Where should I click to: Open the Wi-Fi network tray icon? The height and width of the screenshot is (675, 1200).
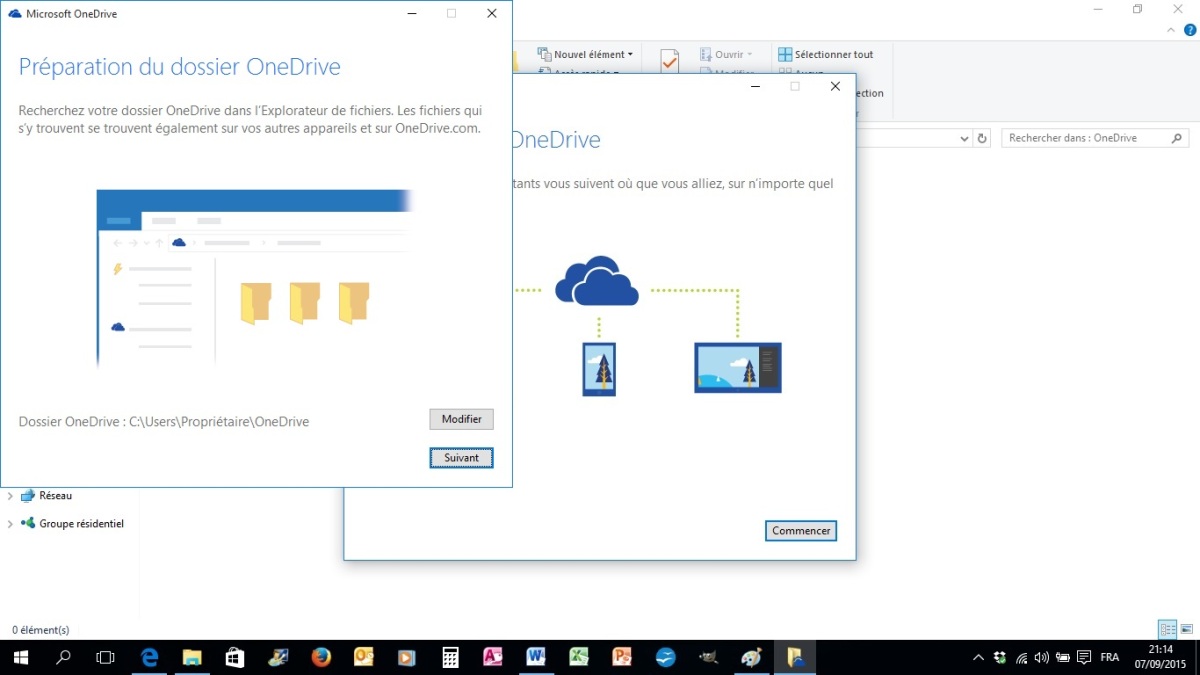coord(1022,657)
